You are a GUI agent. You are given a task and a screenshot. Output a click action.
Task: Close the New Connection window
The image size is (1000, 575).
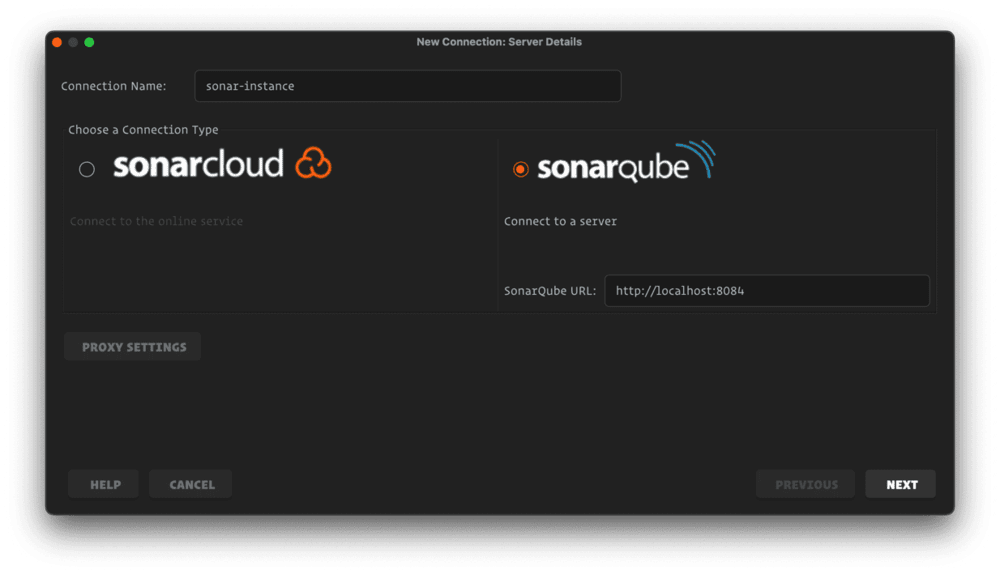[57, 42]
